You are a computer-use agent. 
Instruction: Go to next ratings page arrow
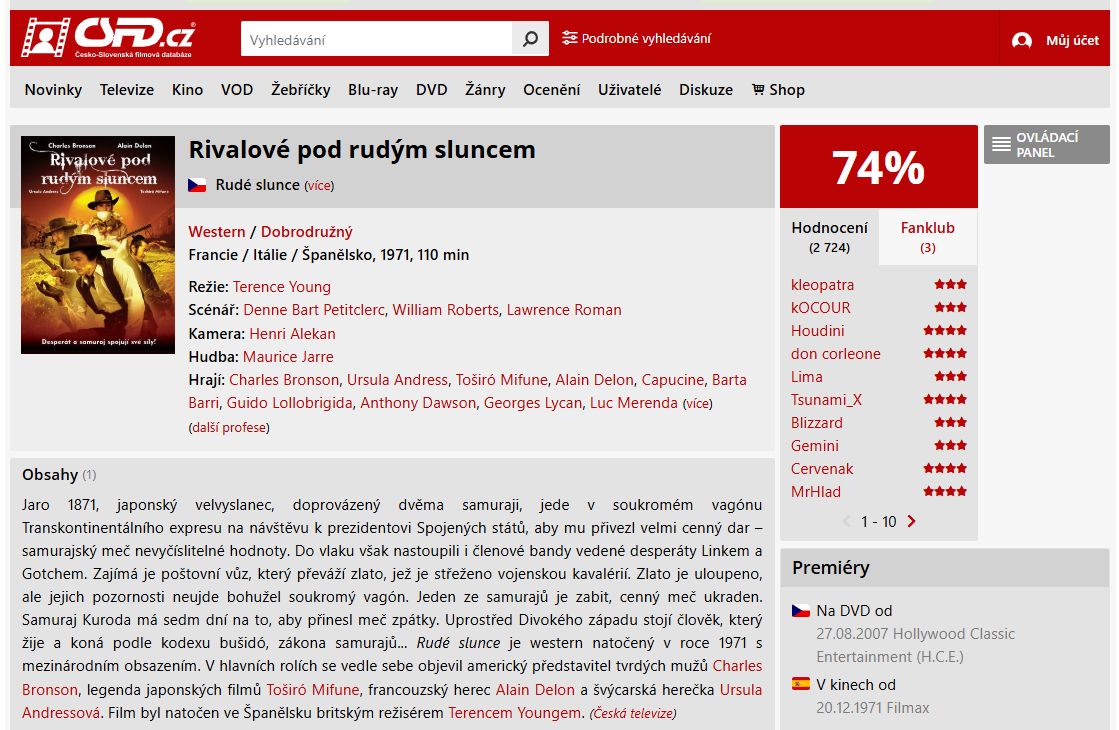pyautogui.click(x=911, y=522)
